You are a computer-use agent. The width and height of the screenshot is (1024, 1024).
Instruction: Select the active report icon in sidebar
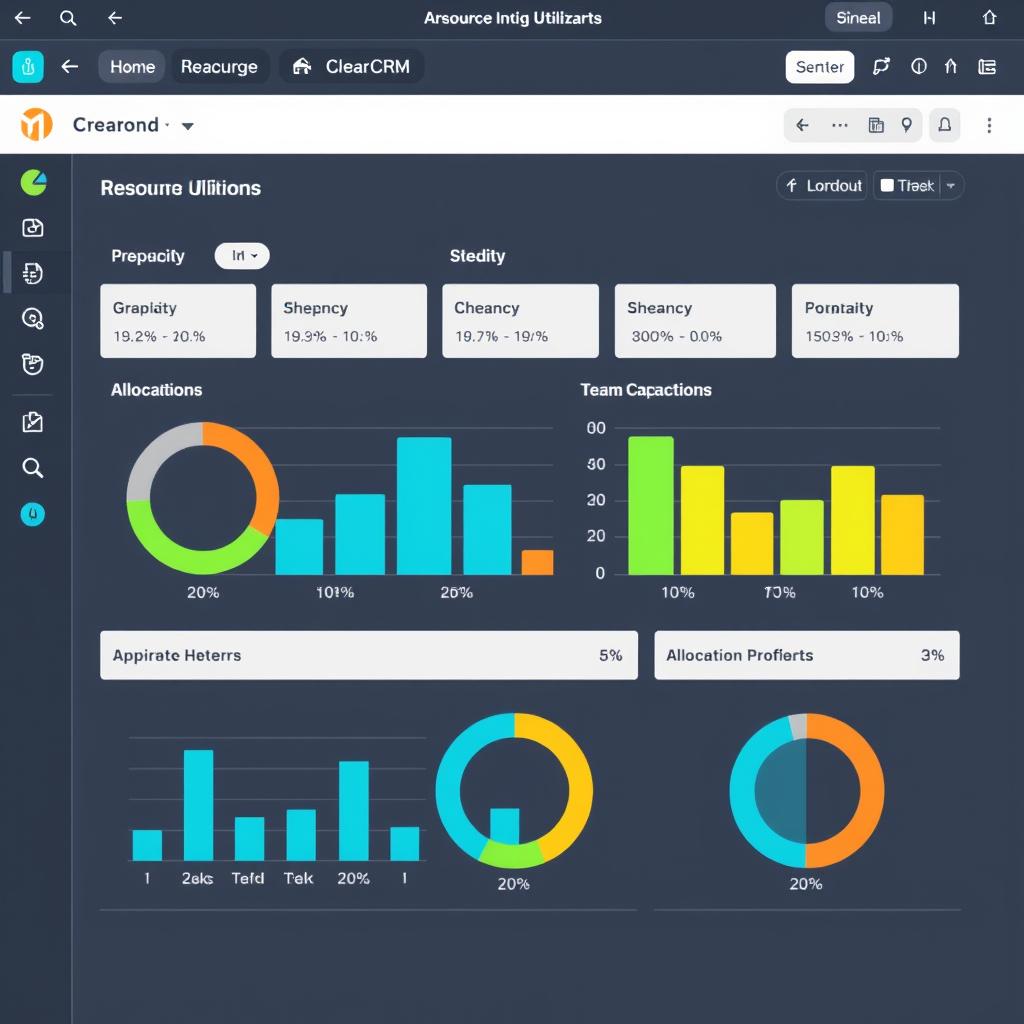click(x=33, y=273)
